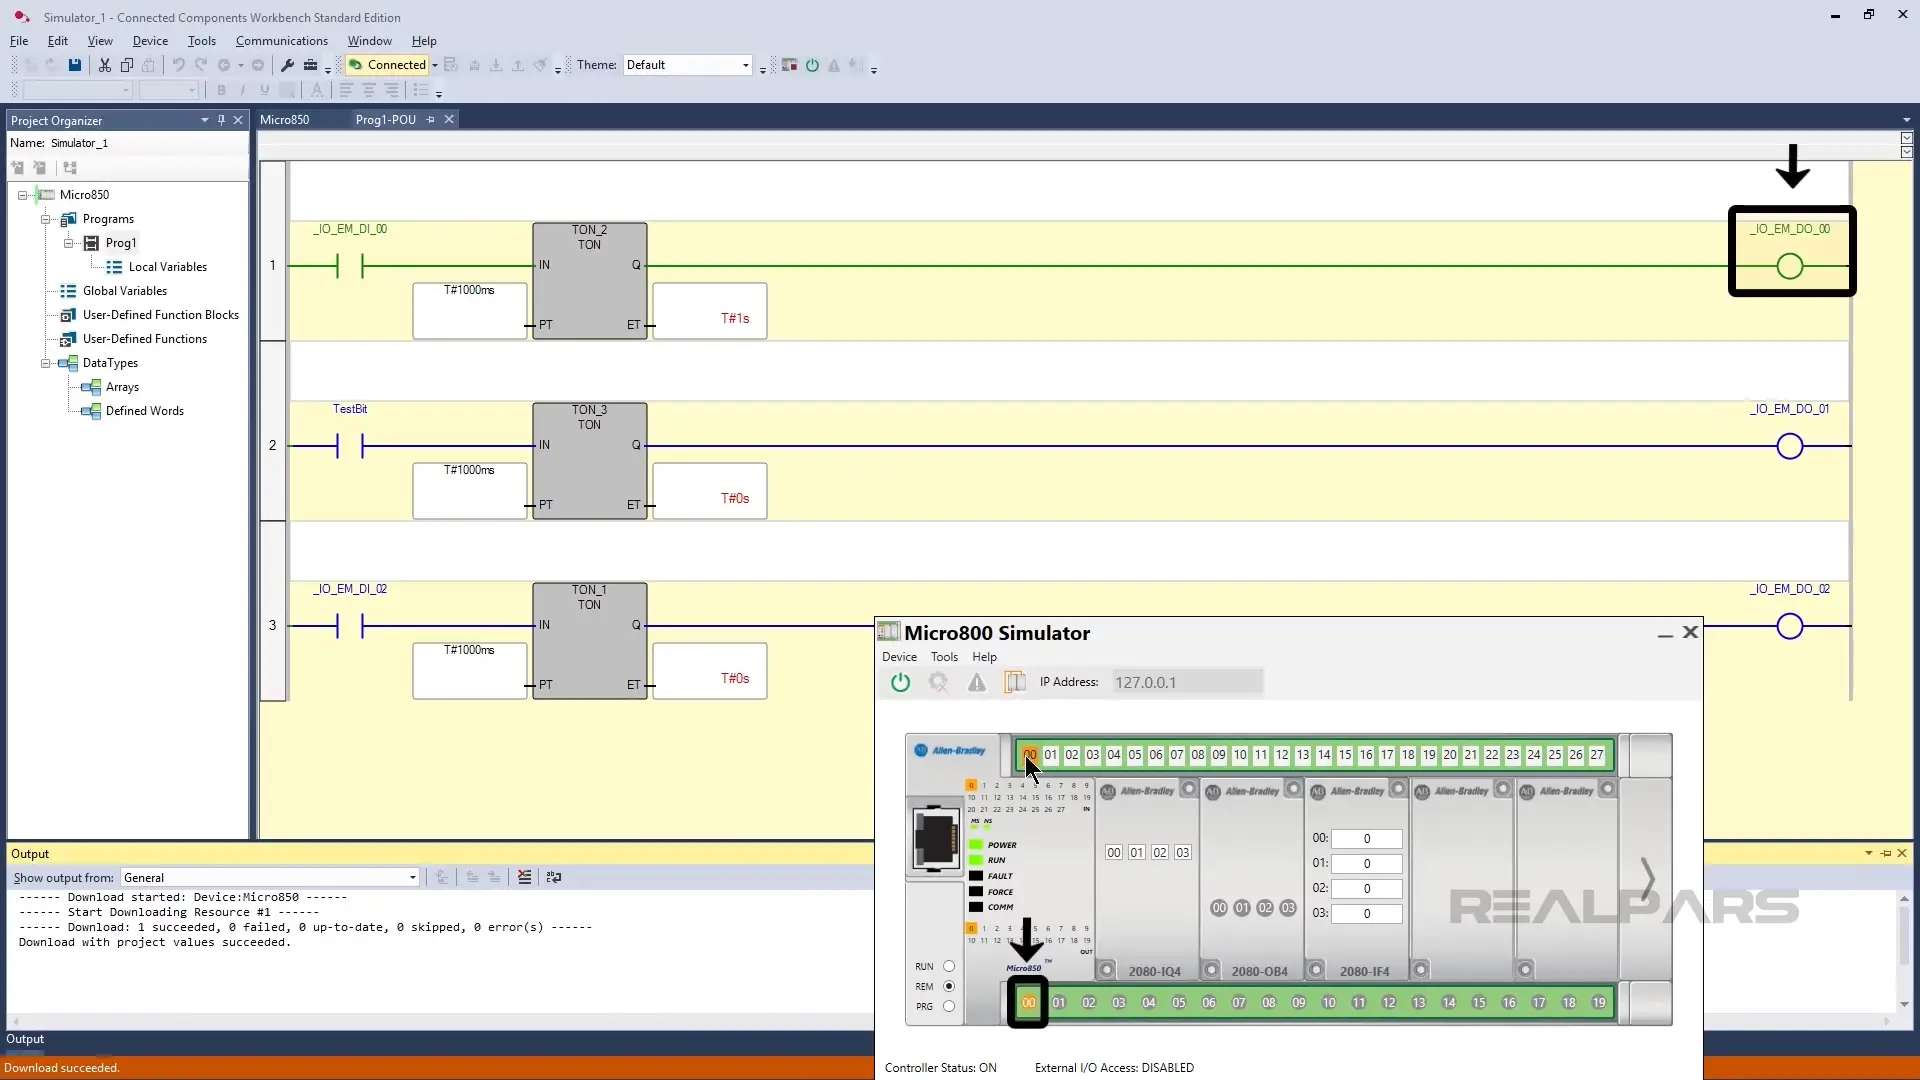Click the power button in Micro800 Simulator
Viewport: 1920px width, 1080px height.
(901, 682)
